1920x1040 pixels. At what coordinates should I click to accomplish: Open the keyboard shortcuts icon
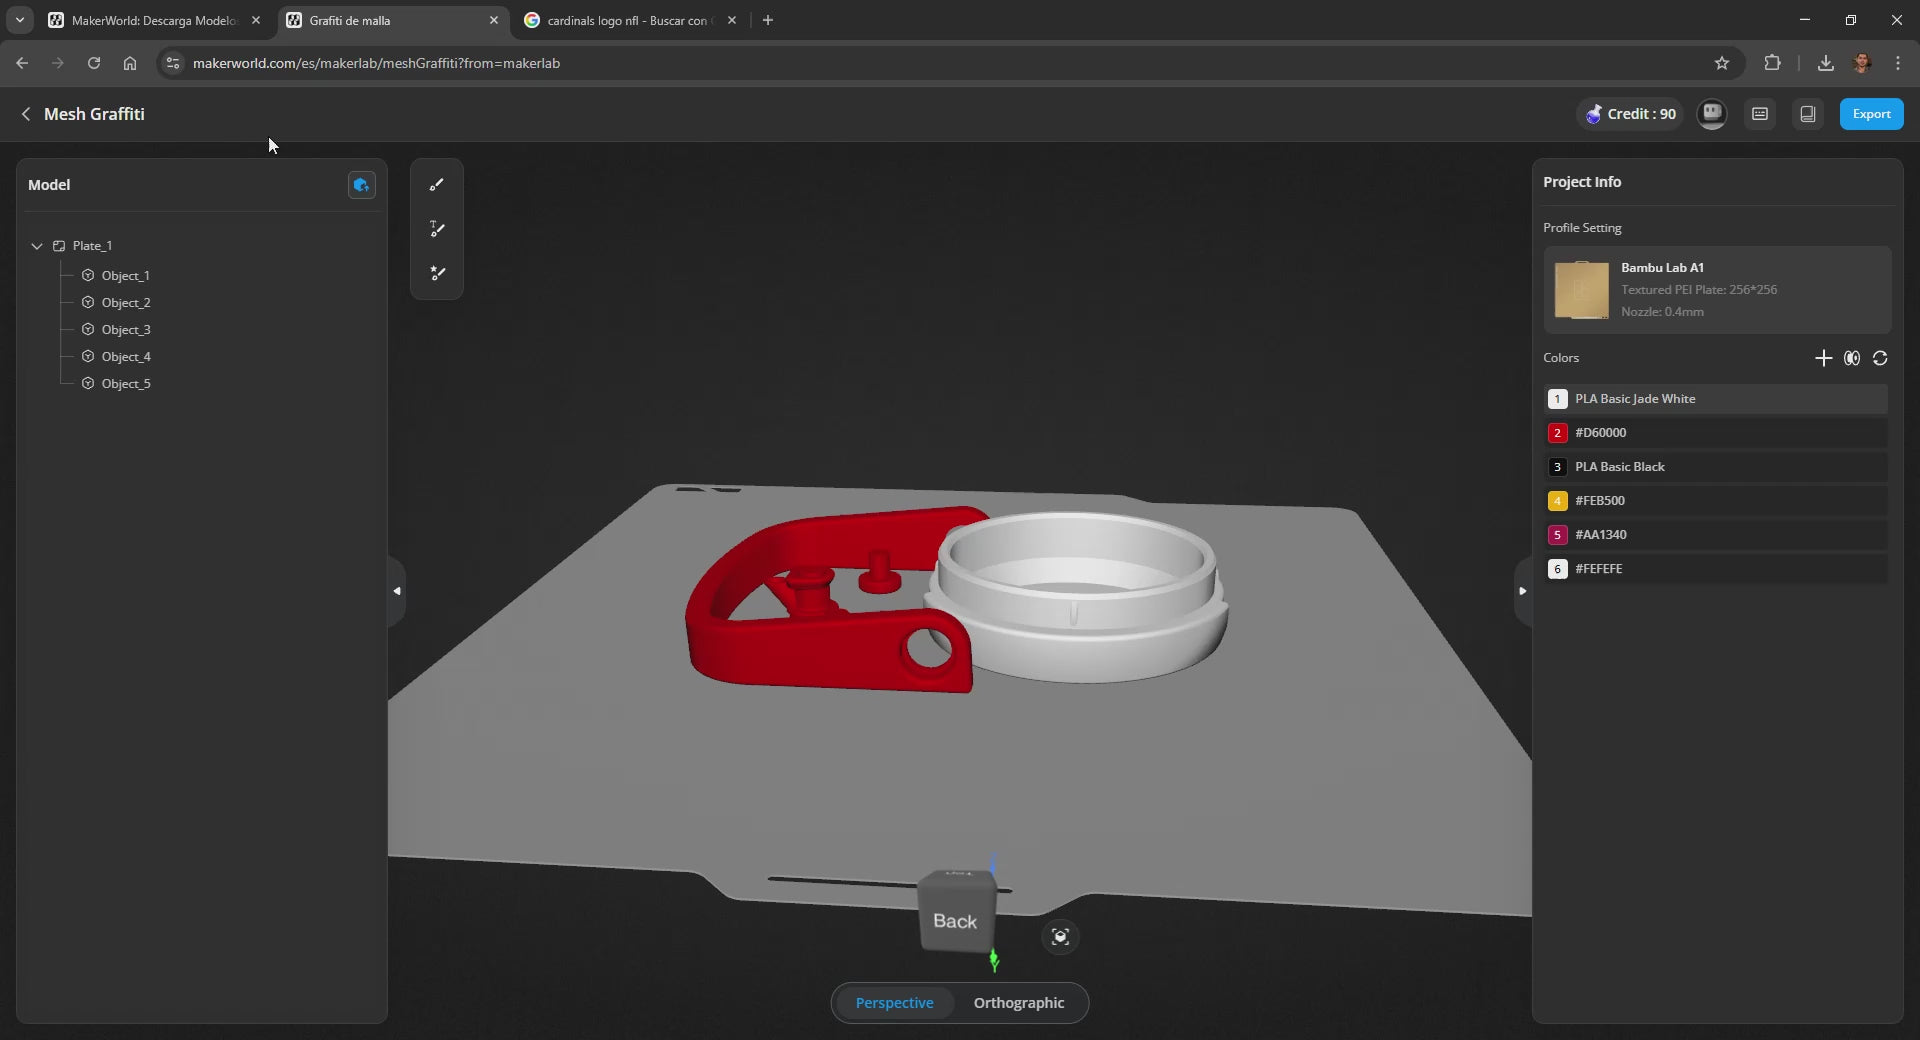click(1760, 114)
